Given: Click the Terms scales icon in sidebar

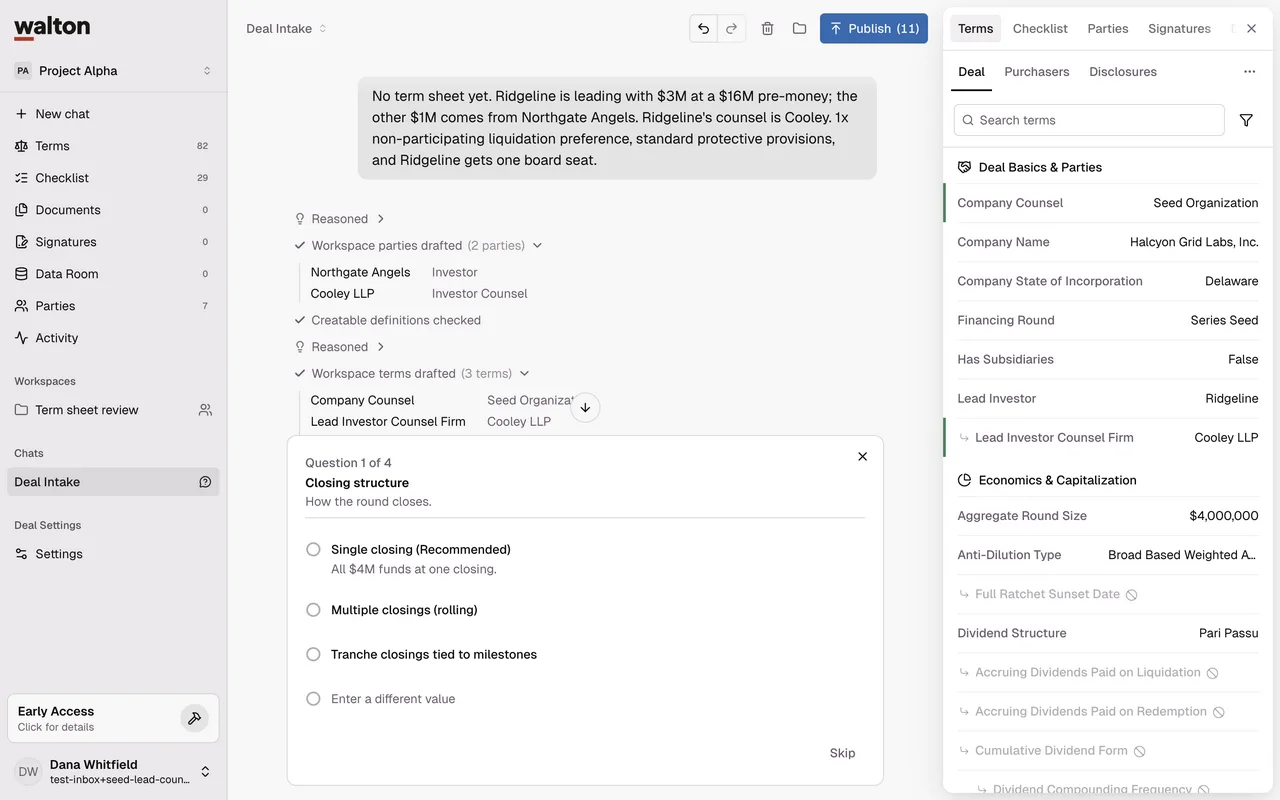Looking at the screenshot, I should pyautogui.click(x=21, y=146).
